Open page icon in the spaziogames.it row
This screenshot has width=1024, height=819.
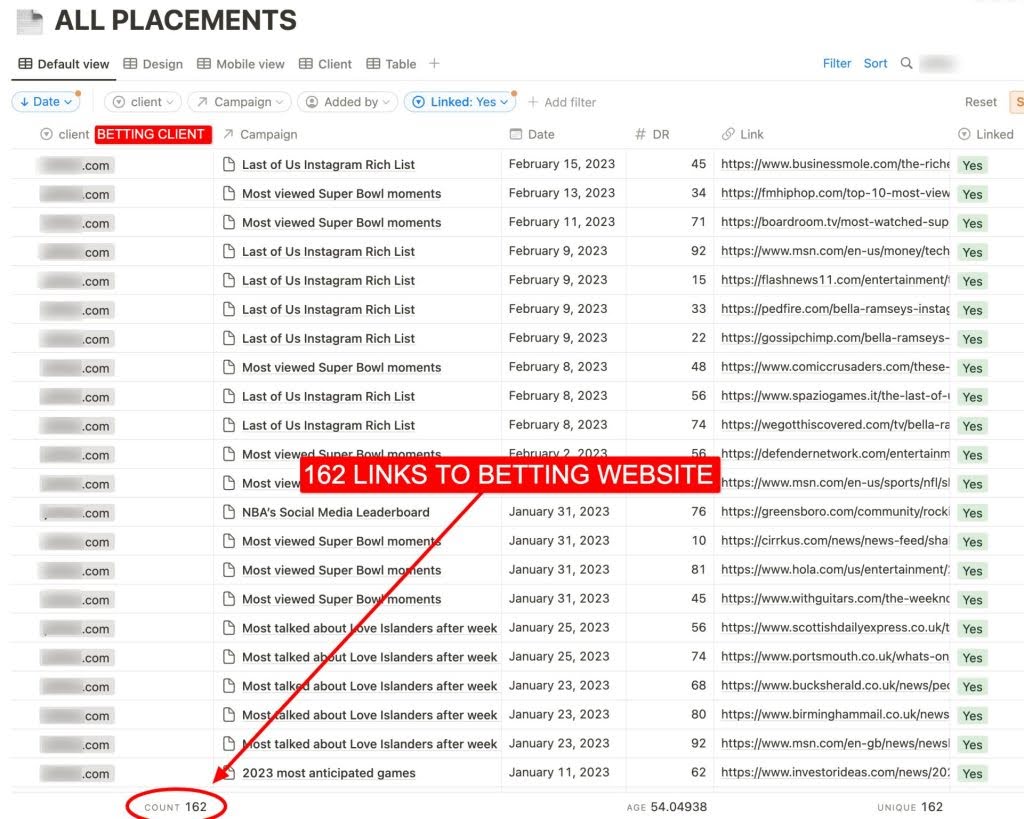click(x=229, y=396)
